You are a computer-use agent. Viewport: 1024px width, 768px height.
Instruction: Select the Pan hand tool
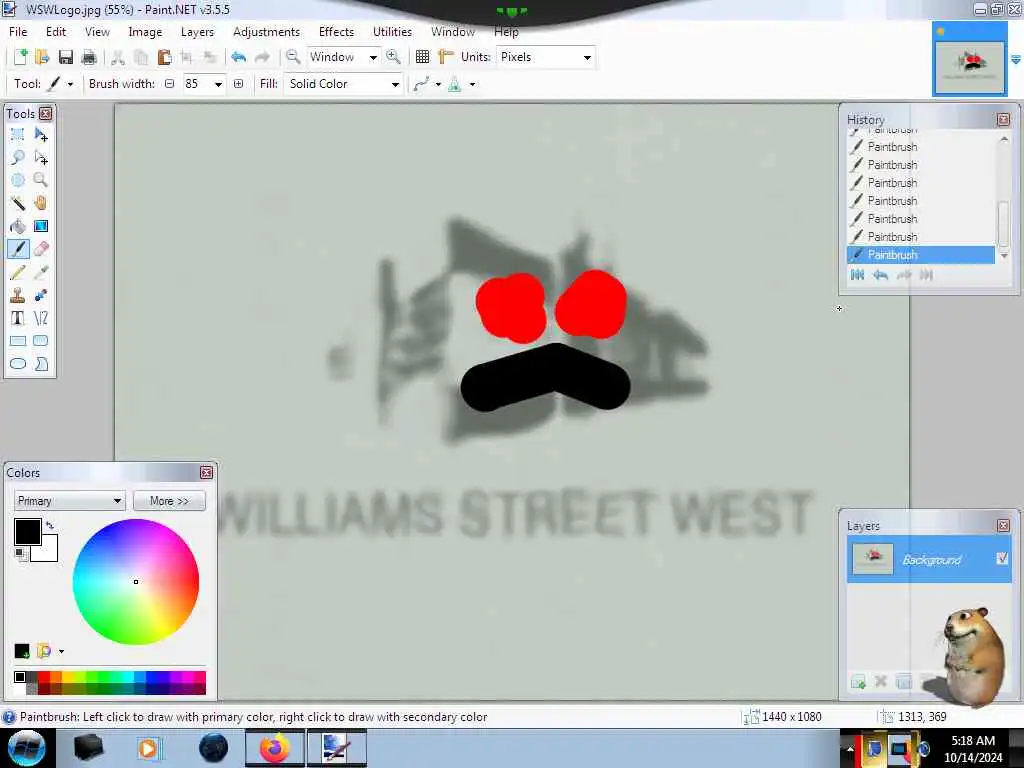point(40,203)
